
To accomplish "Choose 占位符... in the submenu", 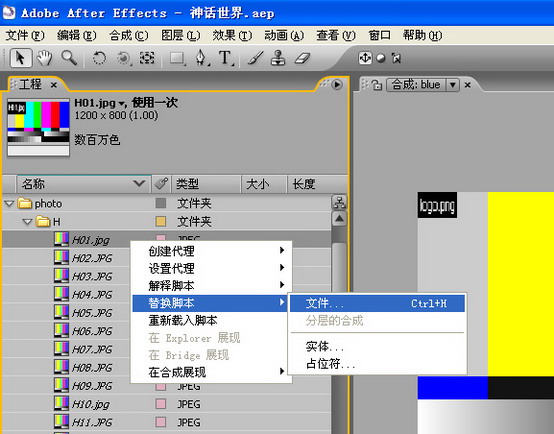I will pyautogui.click(x=377, y=363).
